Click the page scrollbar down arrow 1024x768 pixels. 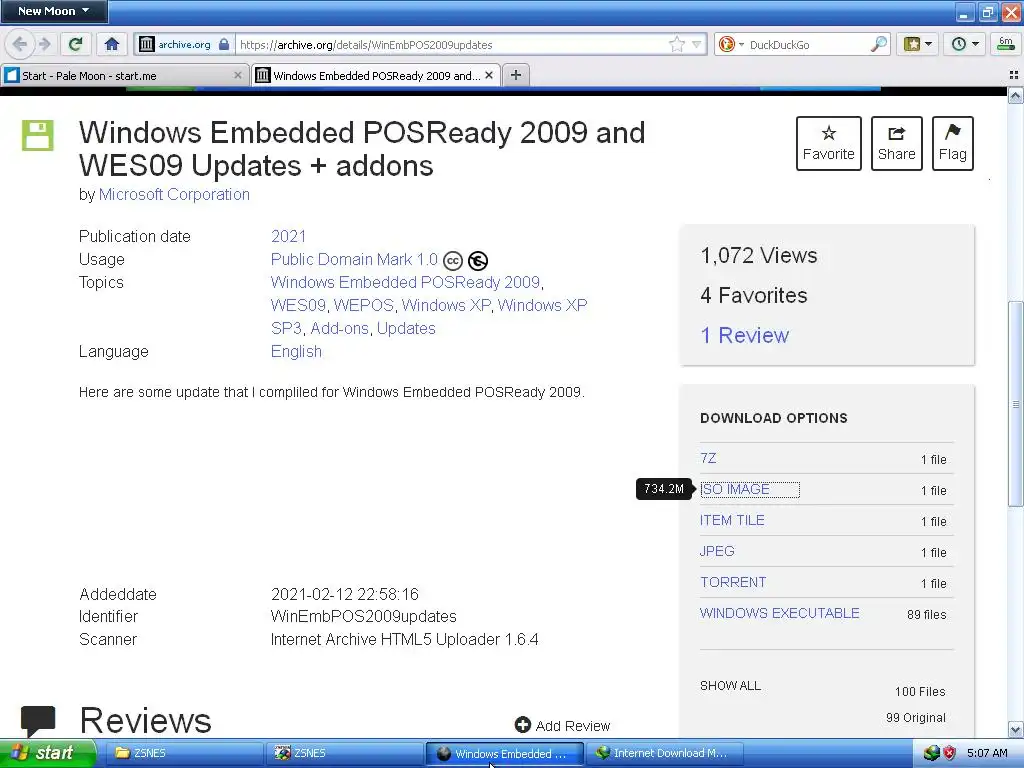pyautogui.click(x=1016, y=729)
